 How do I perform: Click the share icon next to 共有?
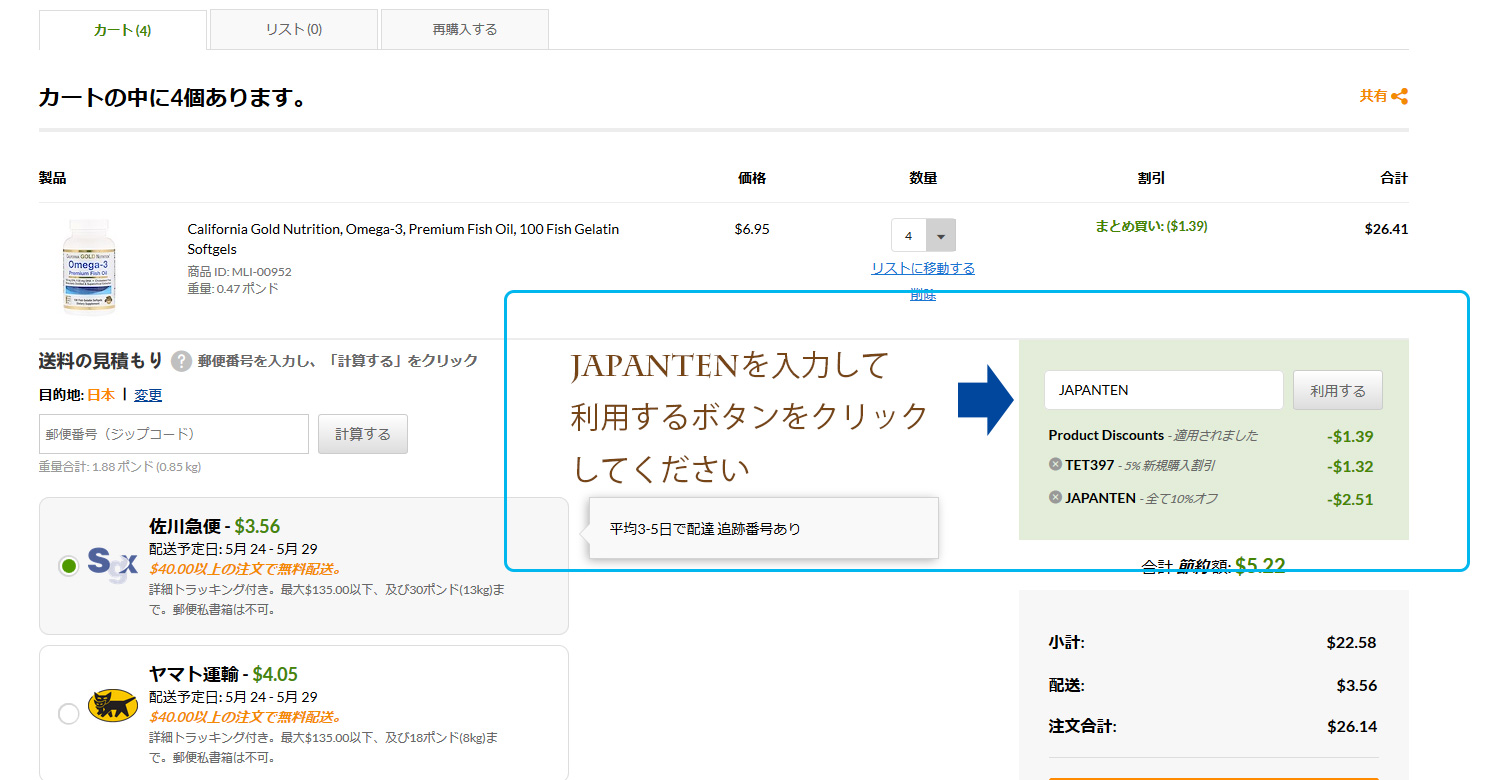click(1399, 97)
